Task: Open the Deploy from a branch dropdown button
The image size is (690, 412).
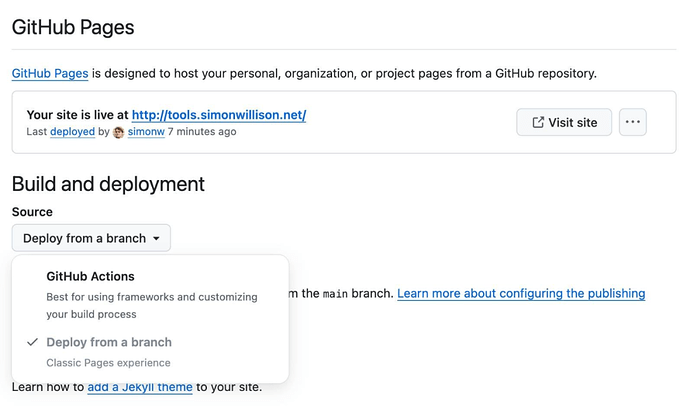Action: (x=91, y=238)
